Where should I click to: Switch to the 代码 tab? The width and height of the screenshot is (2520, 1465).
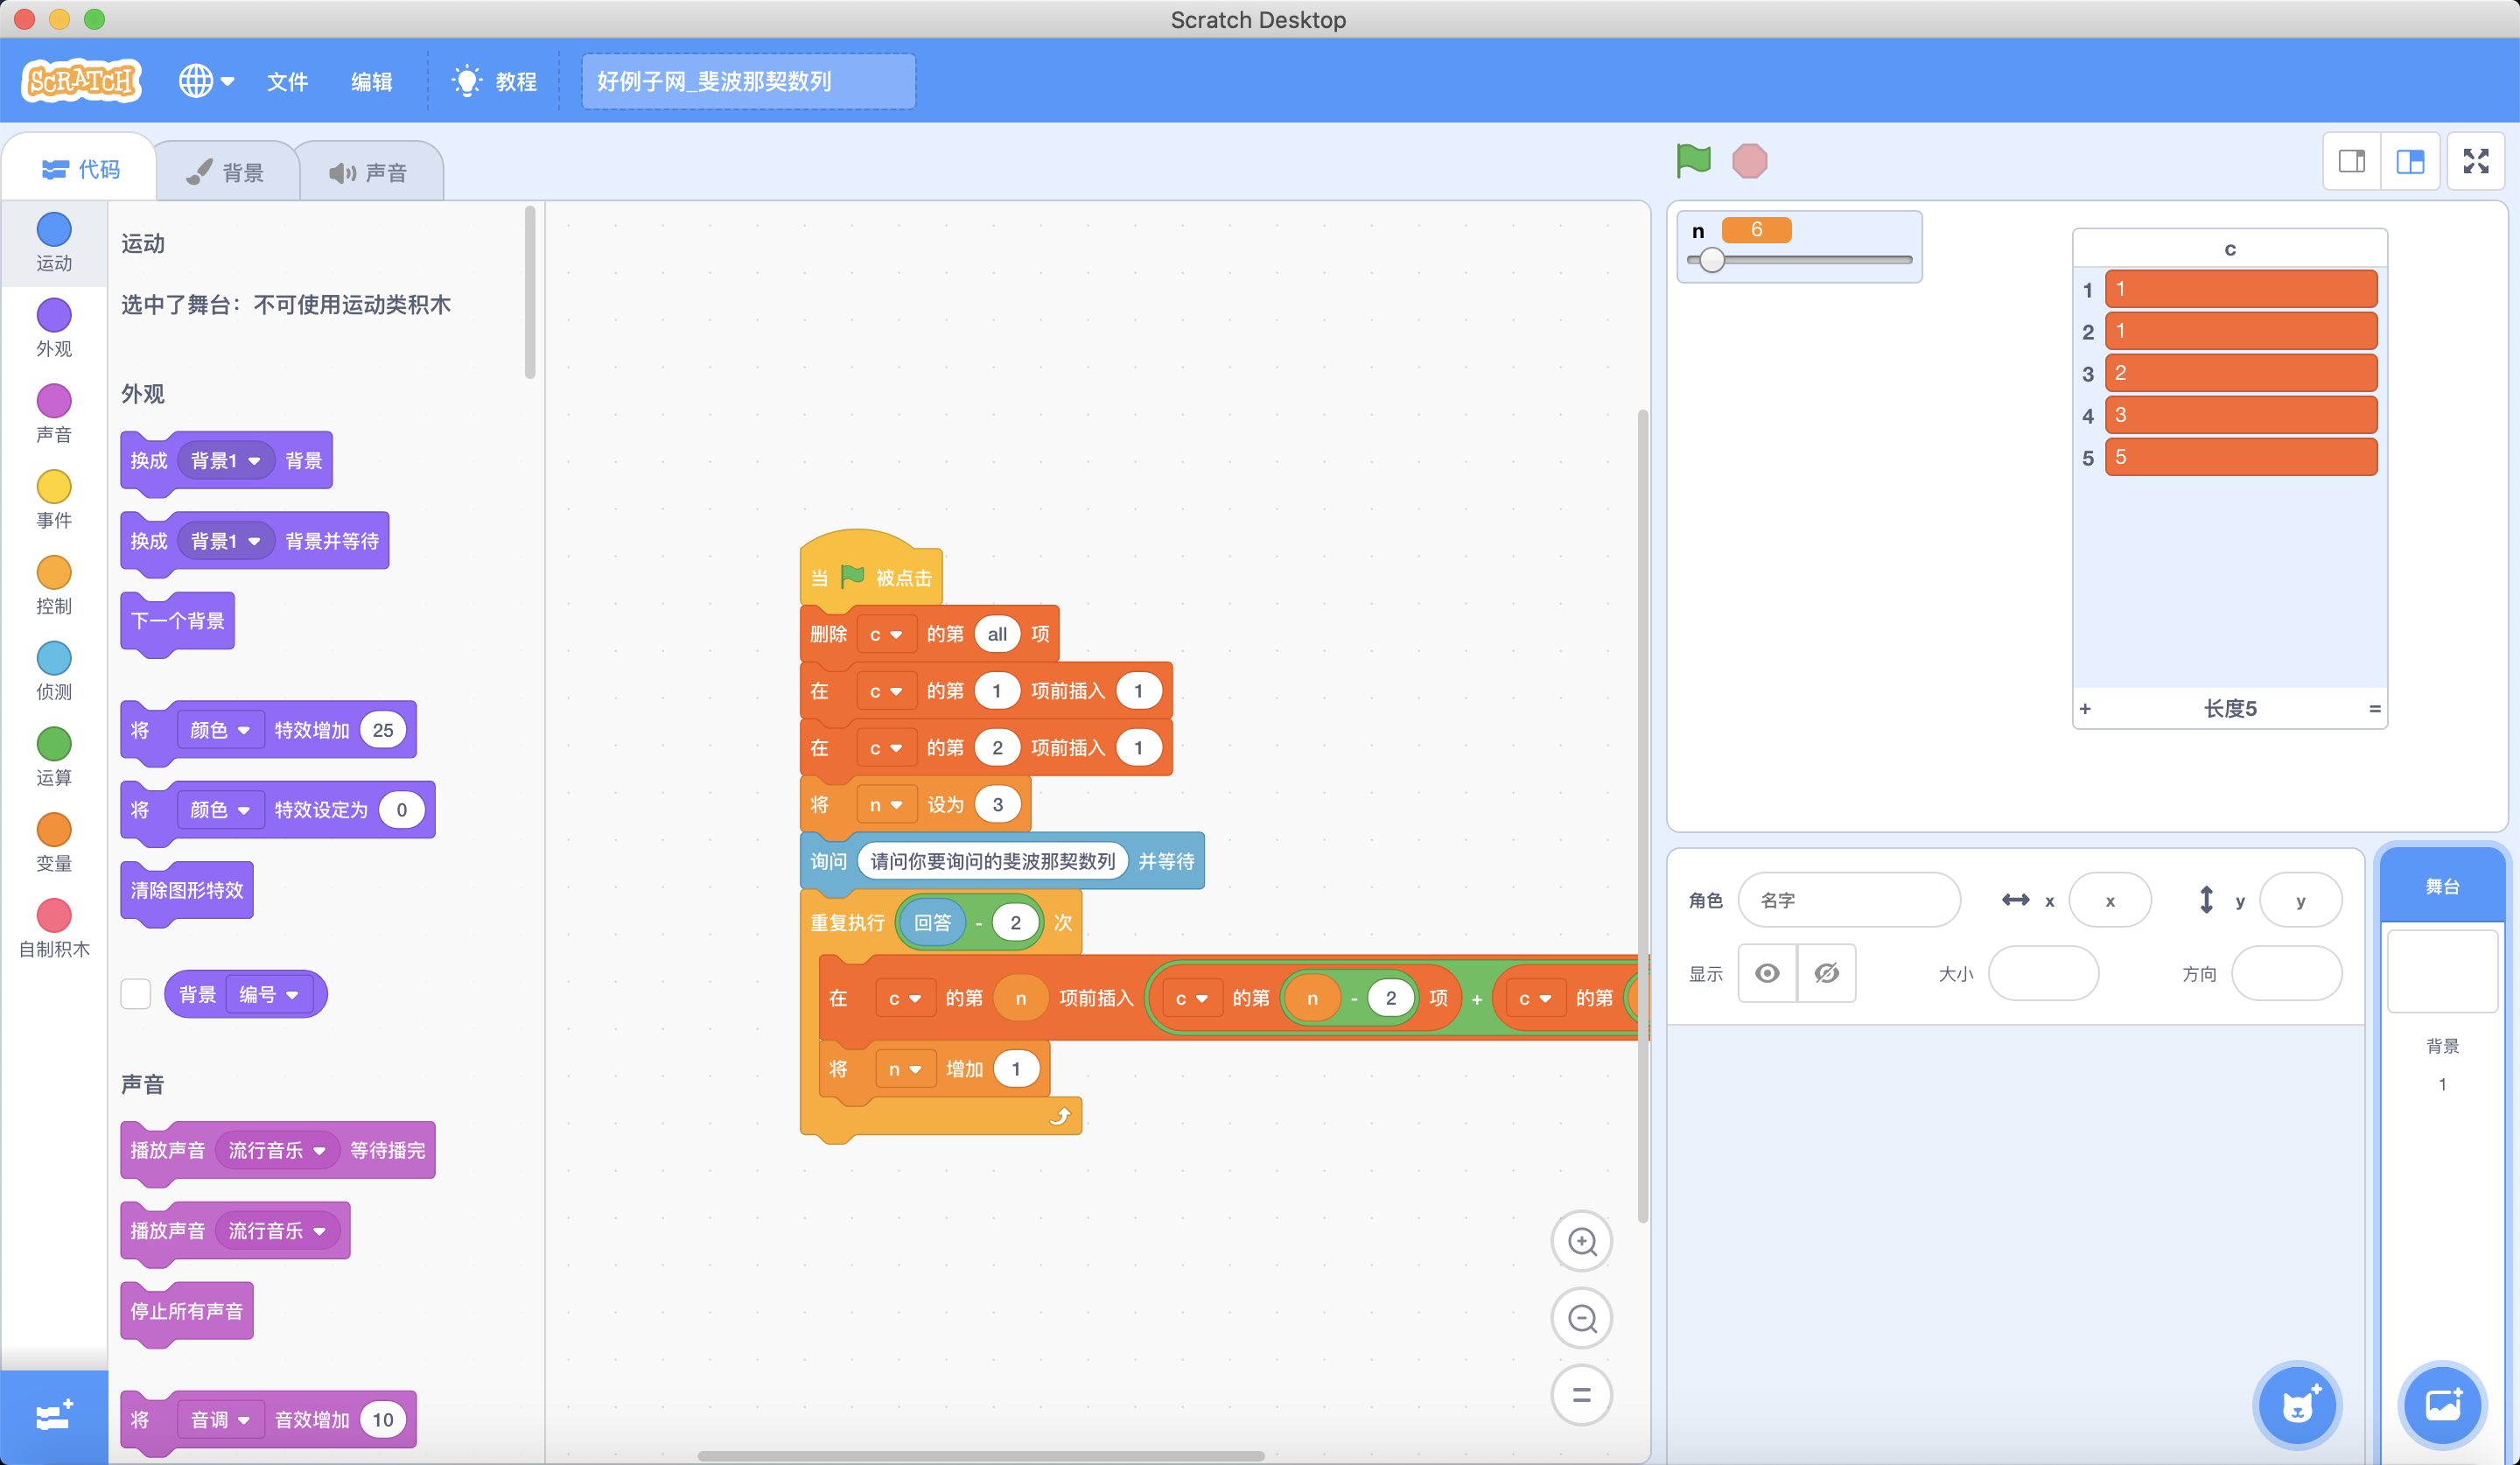click(80, 170)
